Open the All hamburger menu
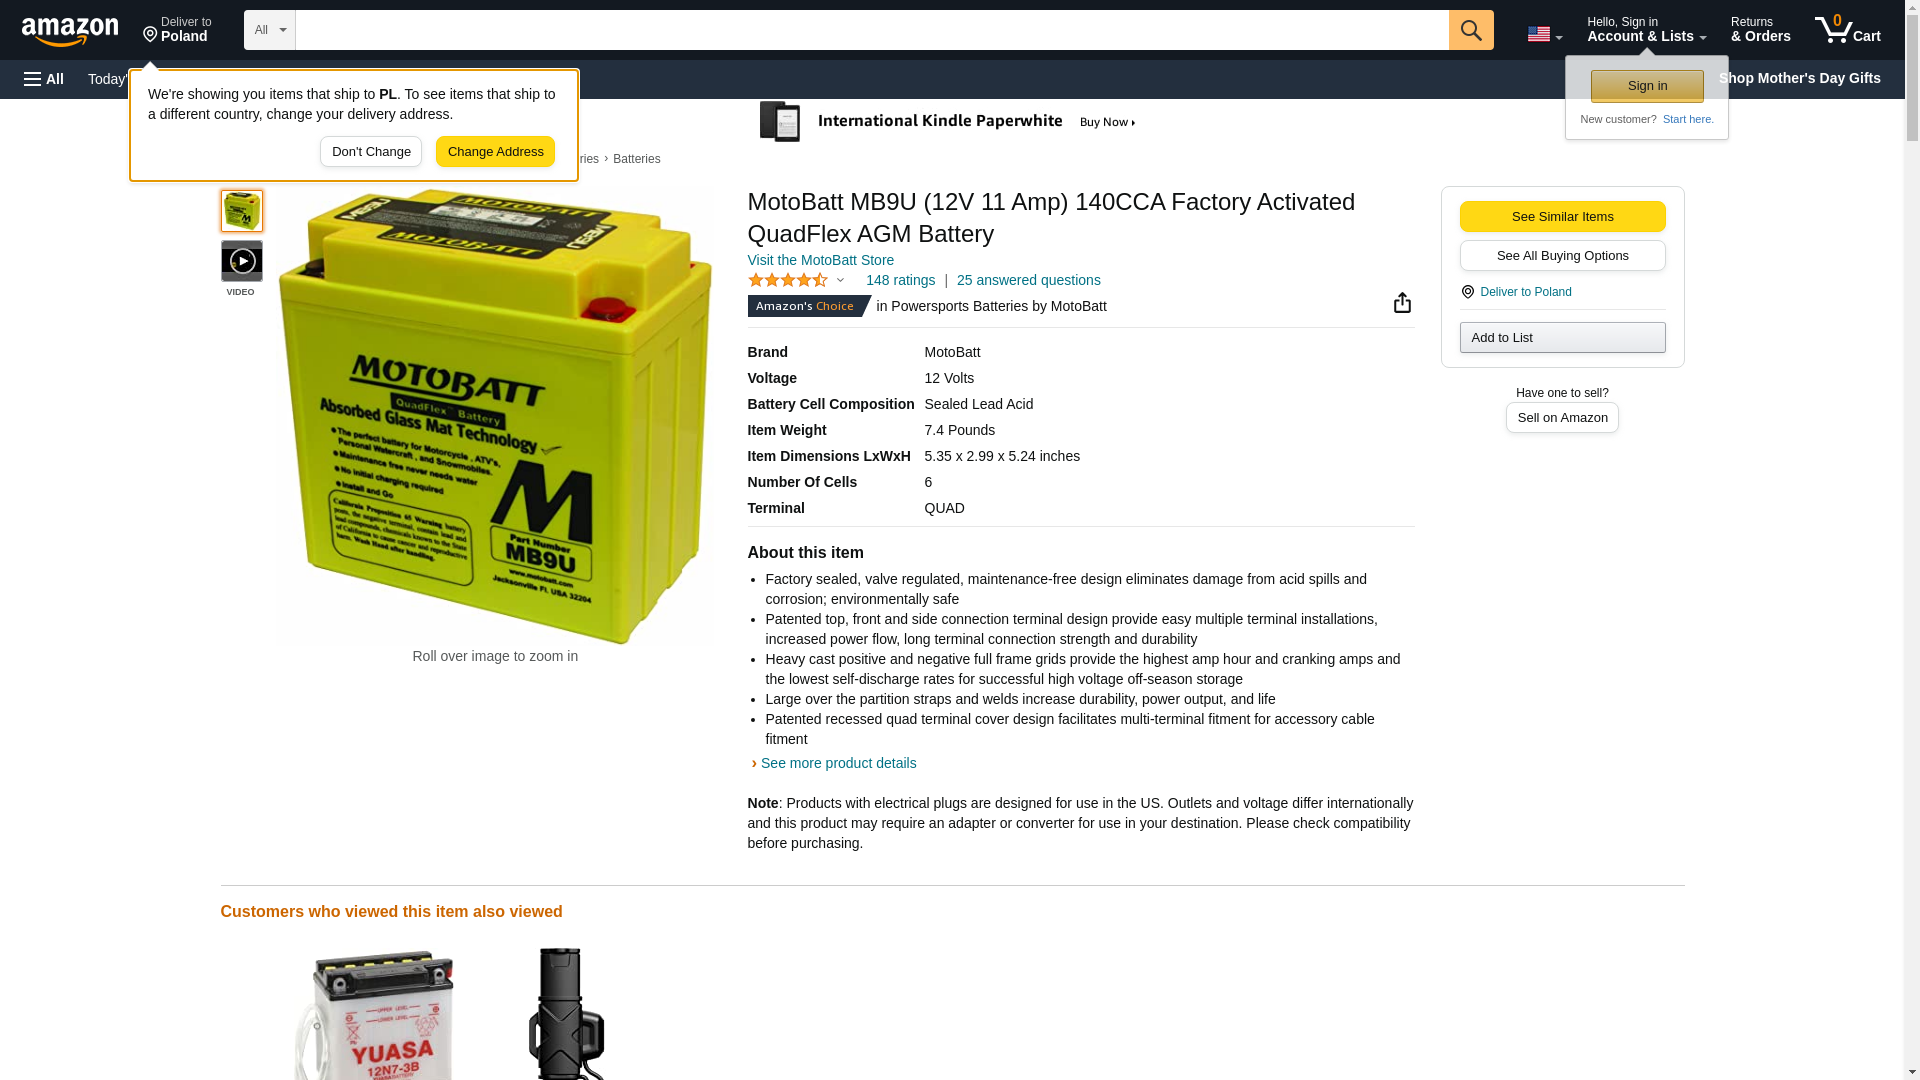 [44, 79]
